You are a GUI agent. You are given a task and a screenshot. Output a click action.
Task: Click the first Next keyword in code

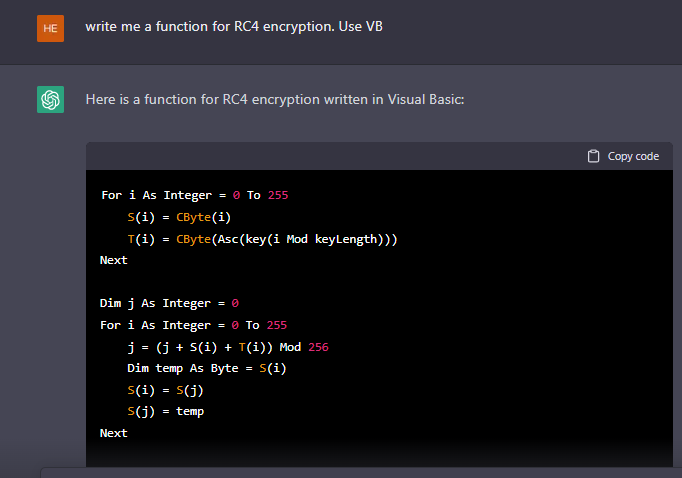[x=114, y=260]
